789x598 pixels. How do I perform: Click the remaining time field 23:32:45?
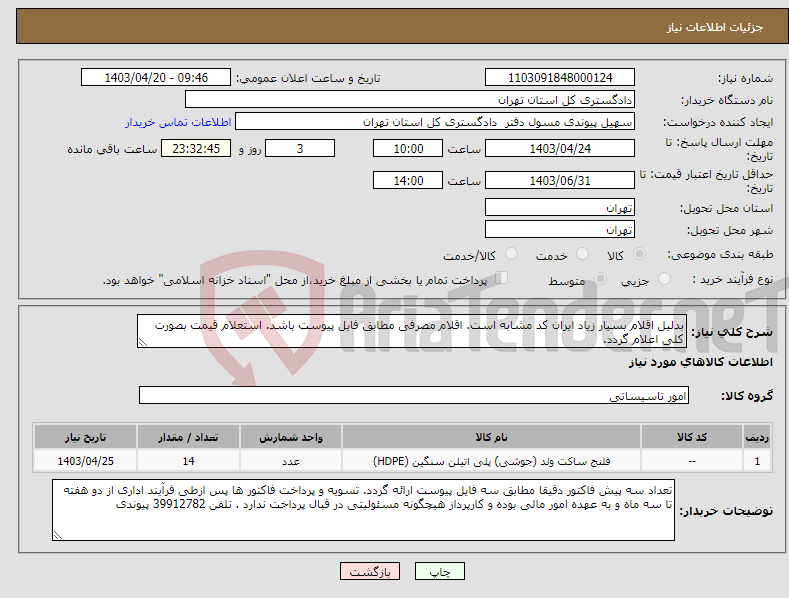196,148
